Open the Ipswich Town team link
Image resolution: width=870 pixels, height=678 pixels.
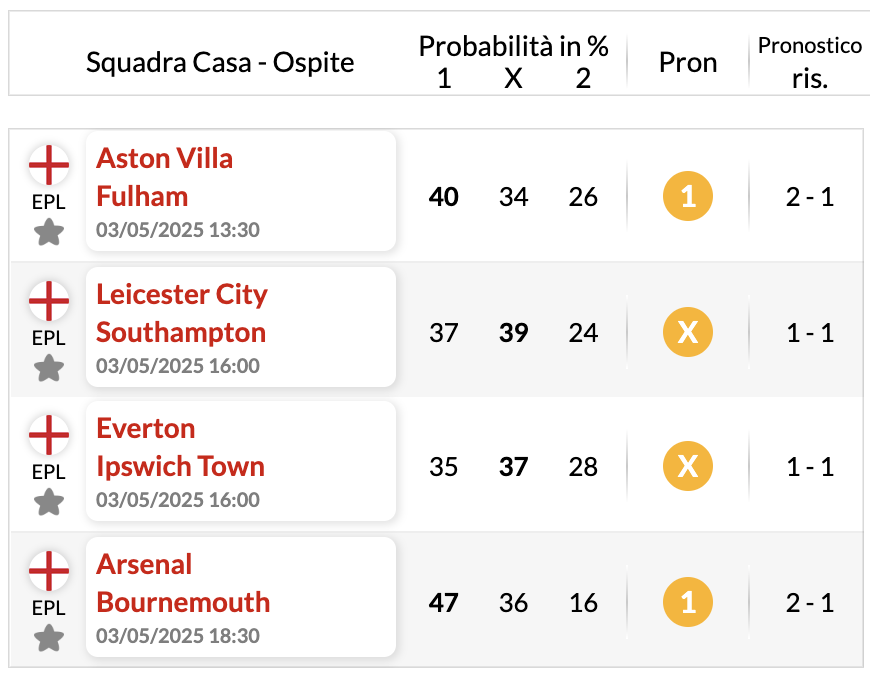click(180, 467)
